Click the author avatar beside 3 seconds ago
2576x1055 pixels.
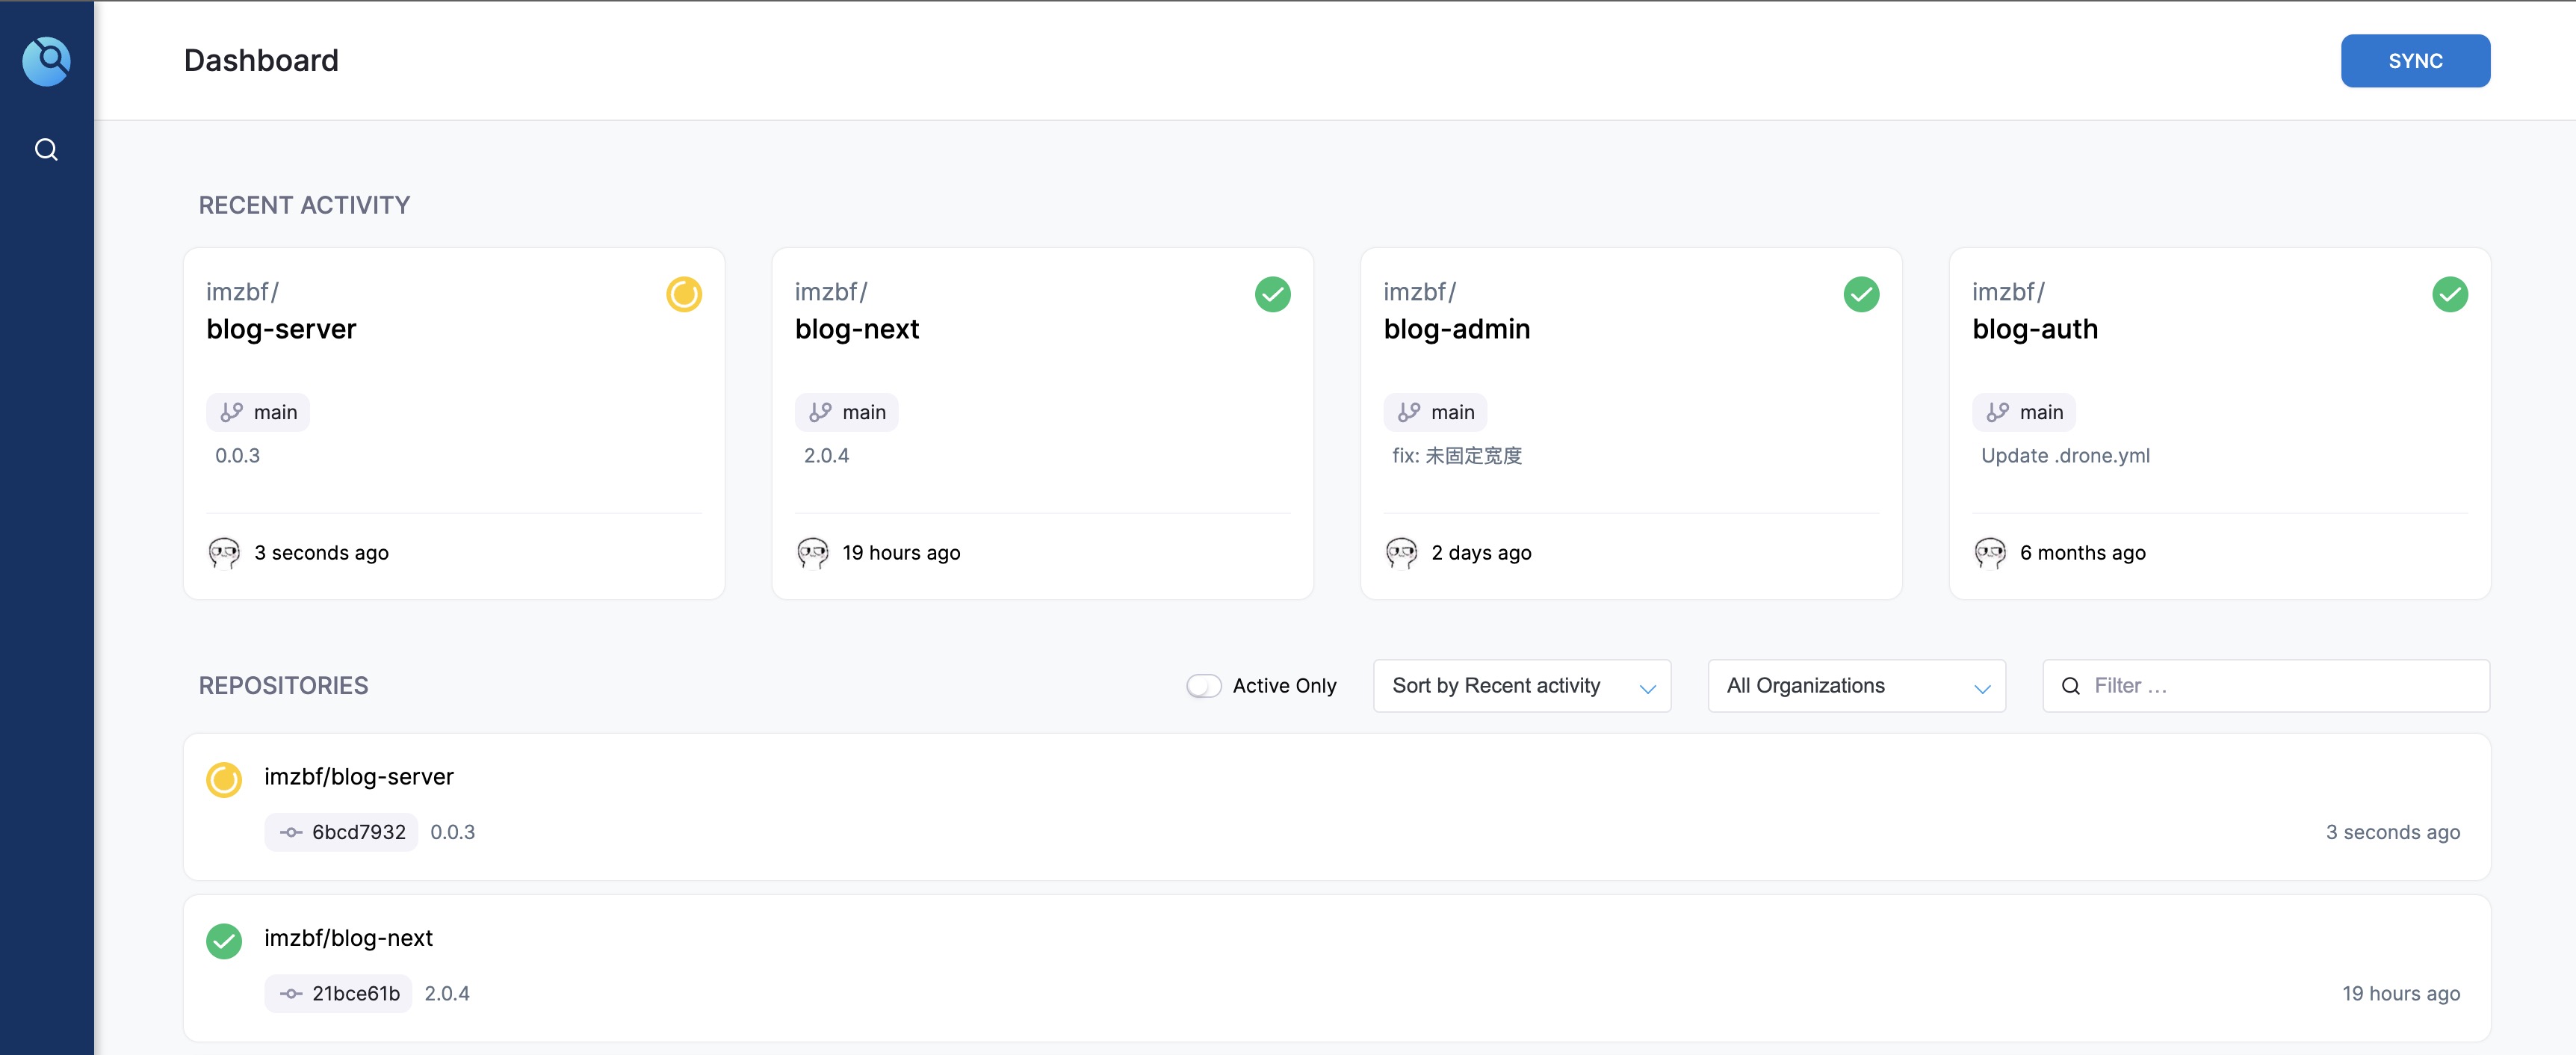click(224, 553)
